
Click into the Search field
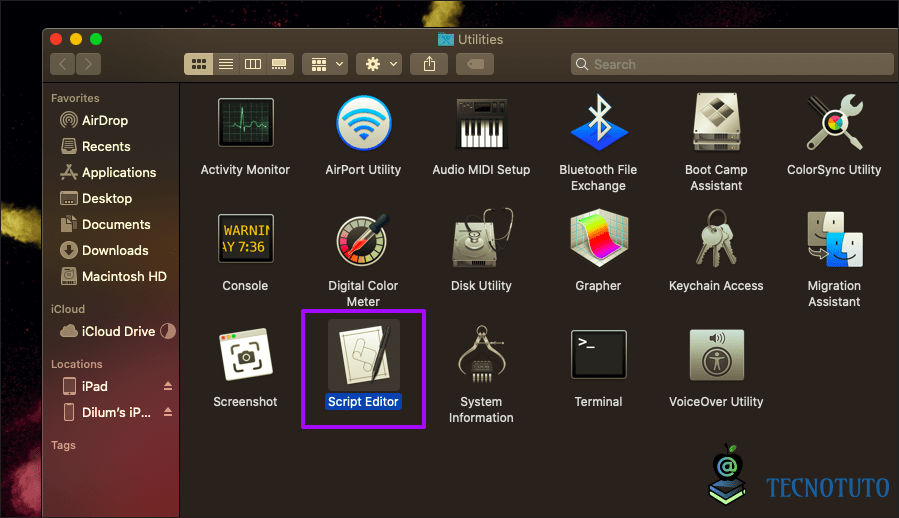click(x=732, y=64)
